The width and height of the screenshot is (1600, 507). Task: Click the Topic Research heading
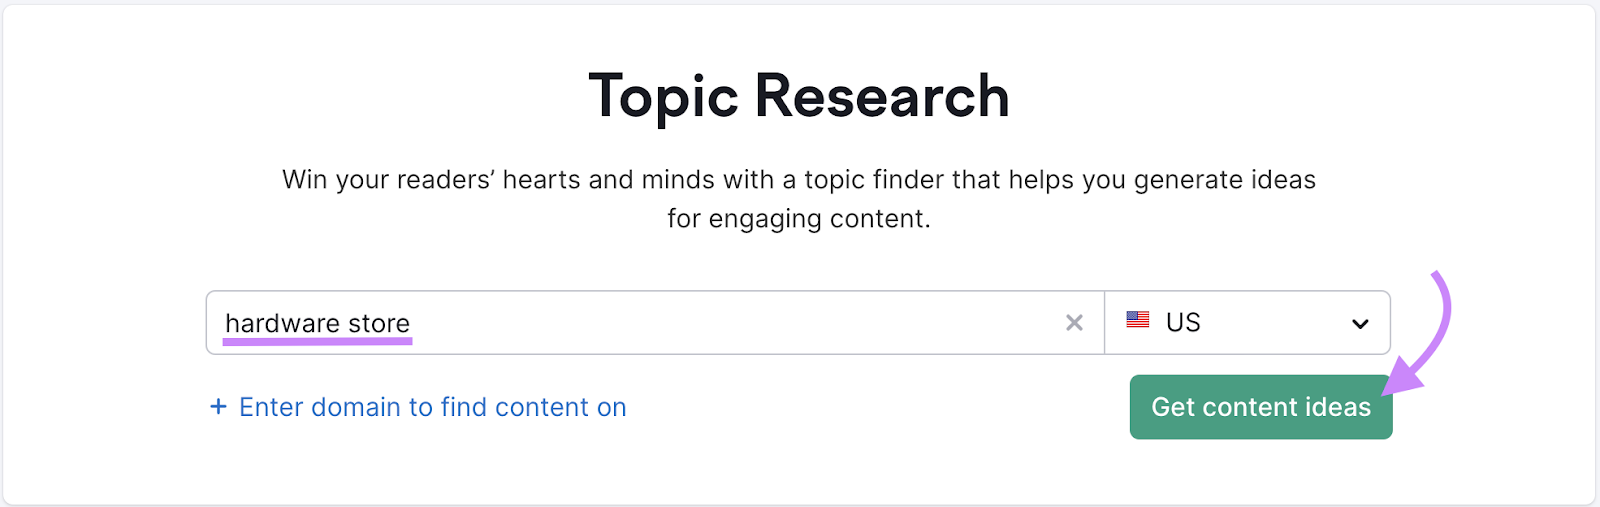coord(799,97)
